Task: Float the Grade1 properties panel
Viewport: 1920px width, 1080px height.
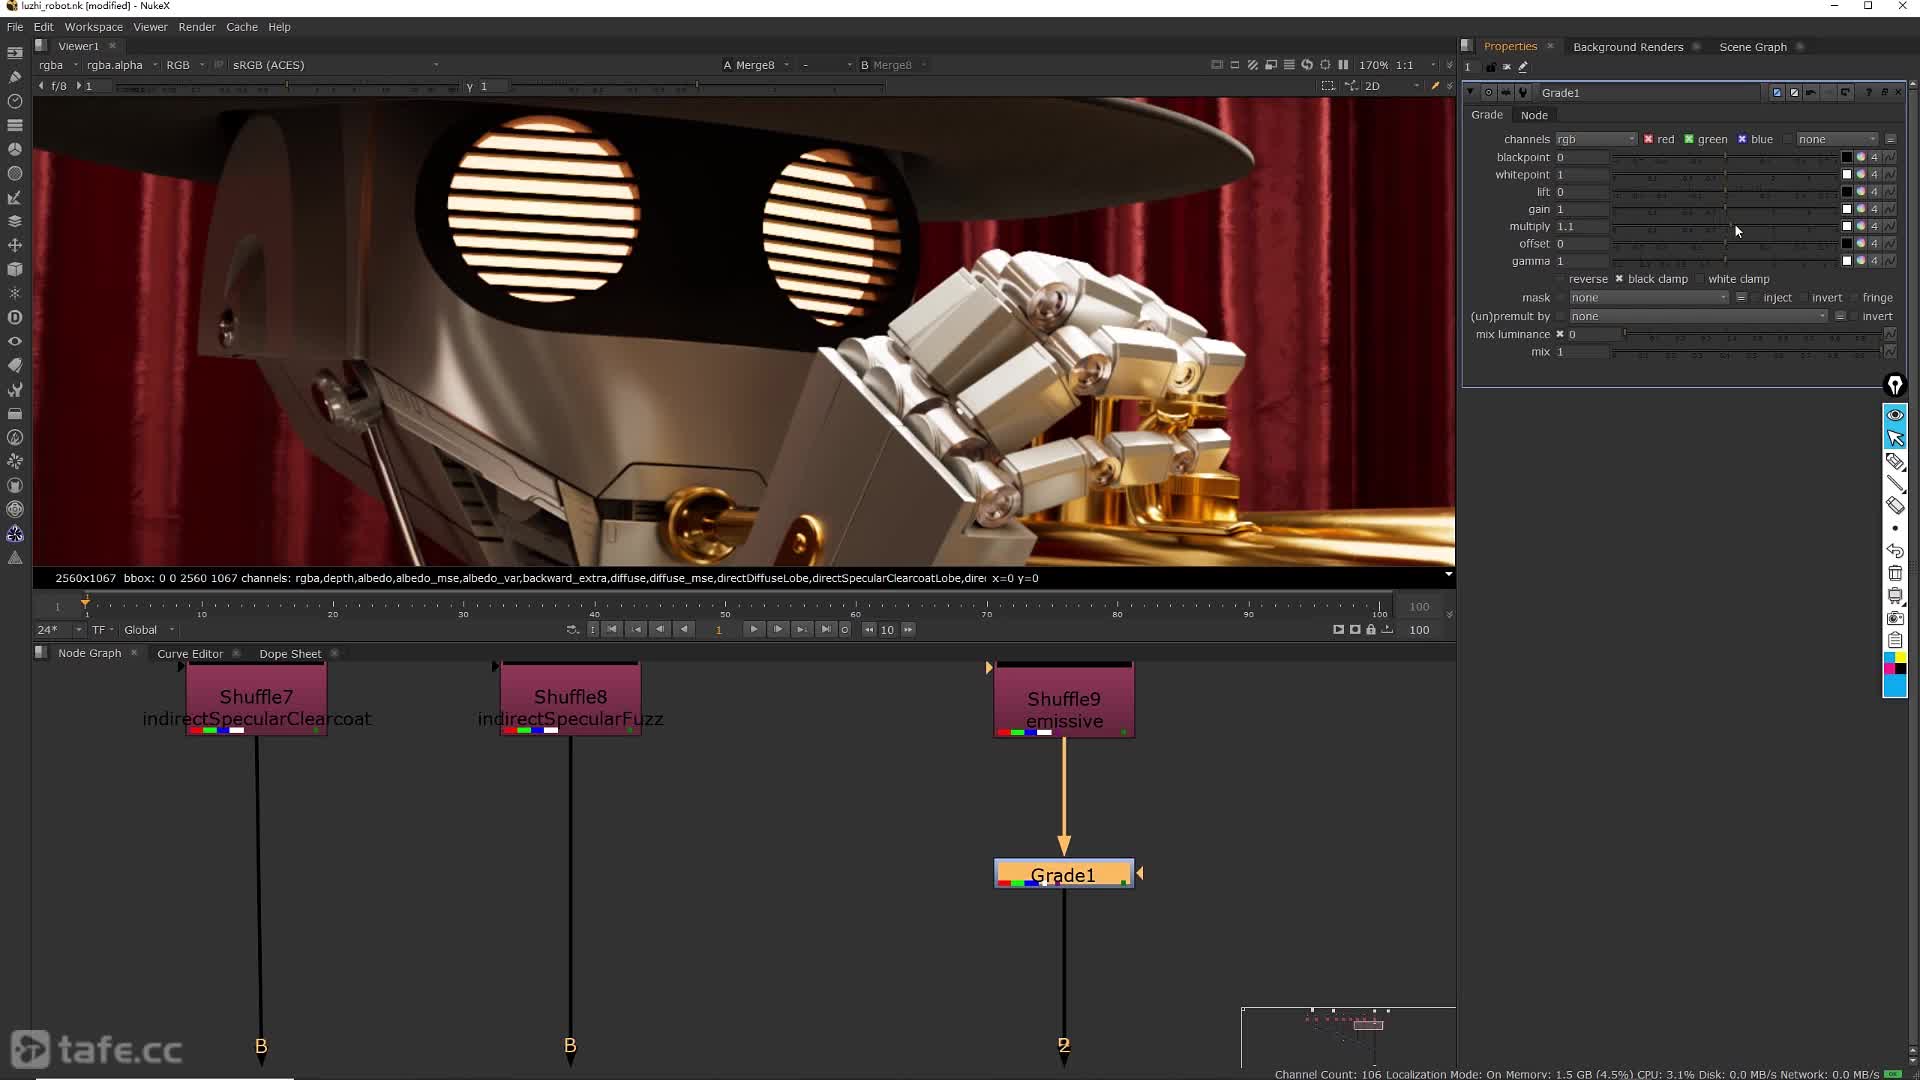Action: click(x=1885, y=92)
